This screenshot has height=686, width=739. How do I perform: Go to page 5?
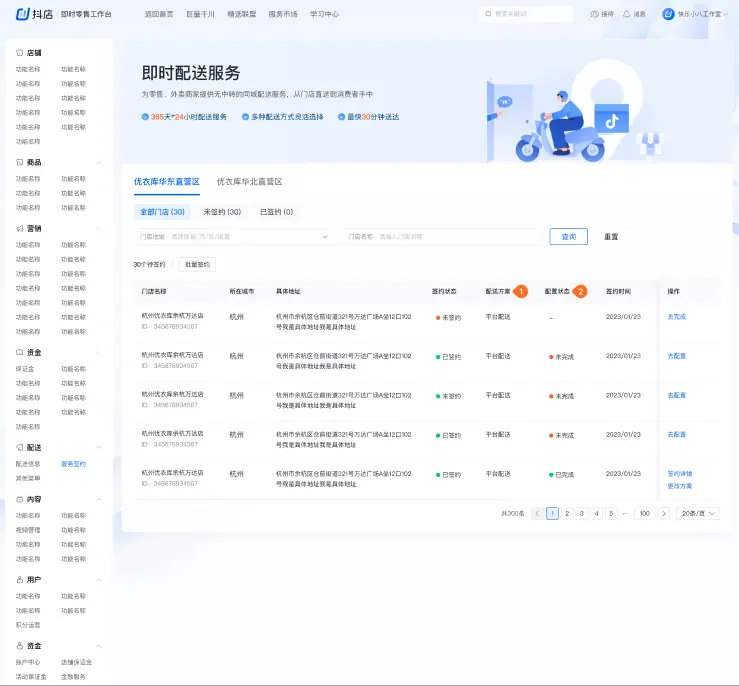[611, 514]
